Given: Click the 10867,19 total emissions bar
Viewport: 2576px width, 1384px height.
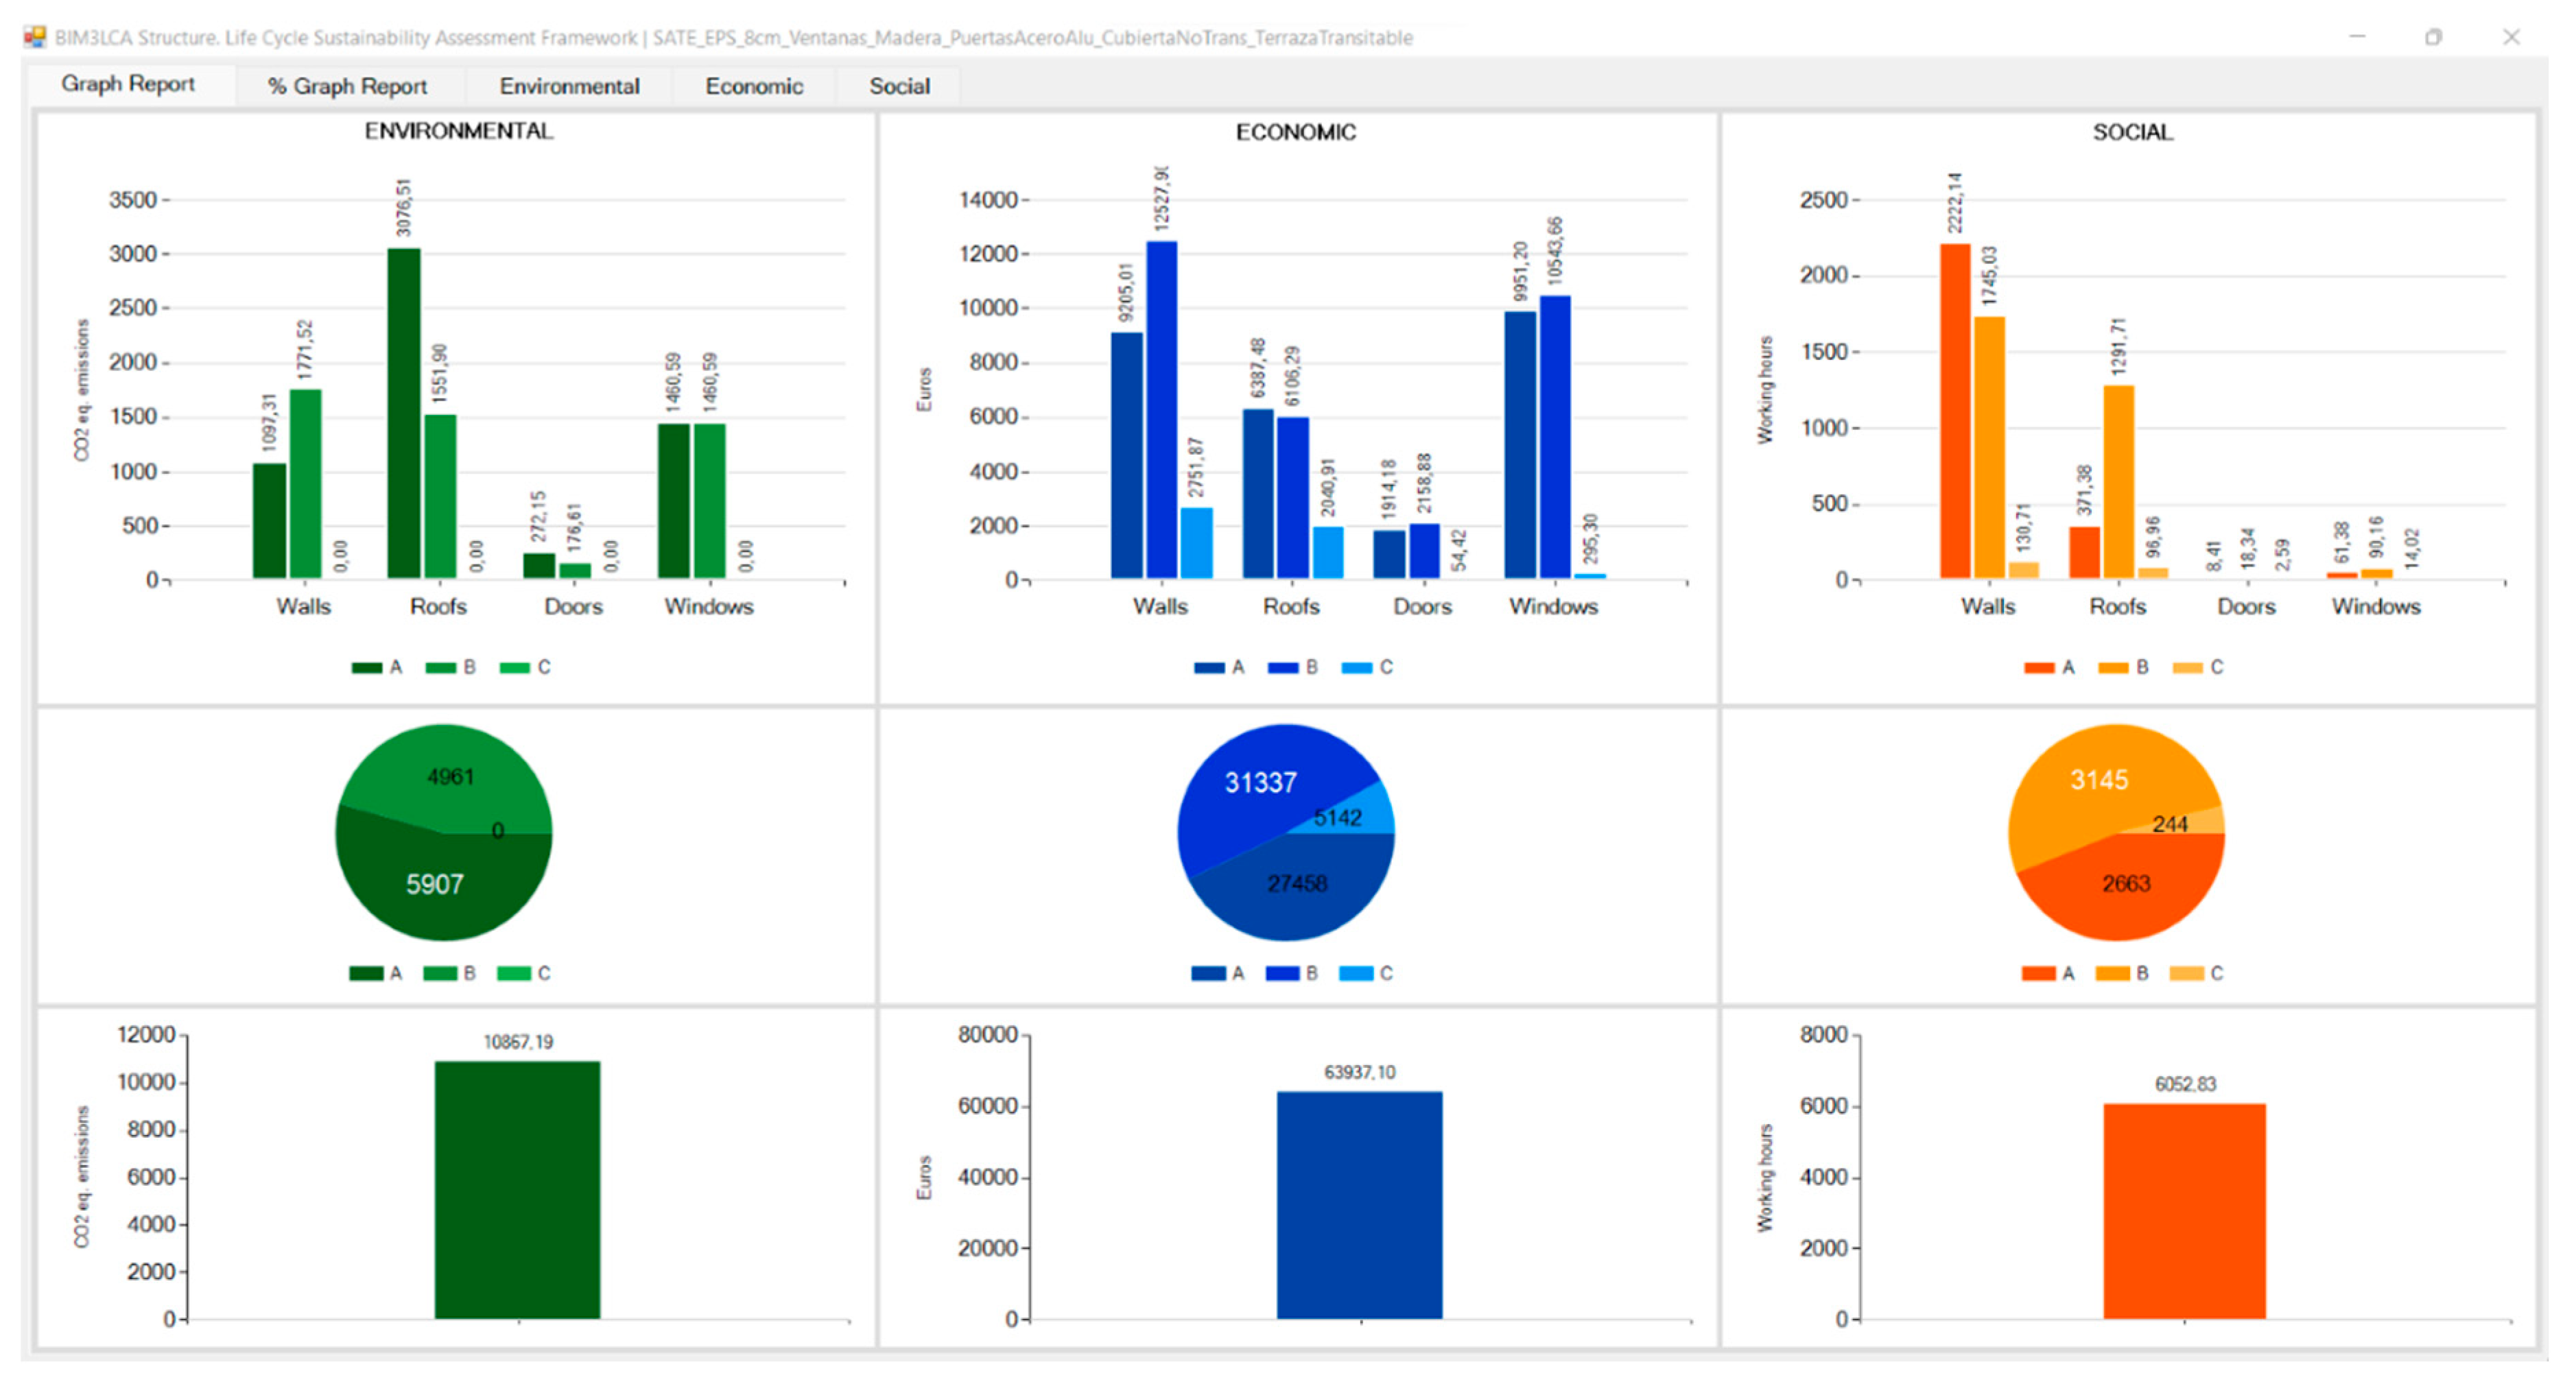Looking at the screenshot, I should (517, 1190).
